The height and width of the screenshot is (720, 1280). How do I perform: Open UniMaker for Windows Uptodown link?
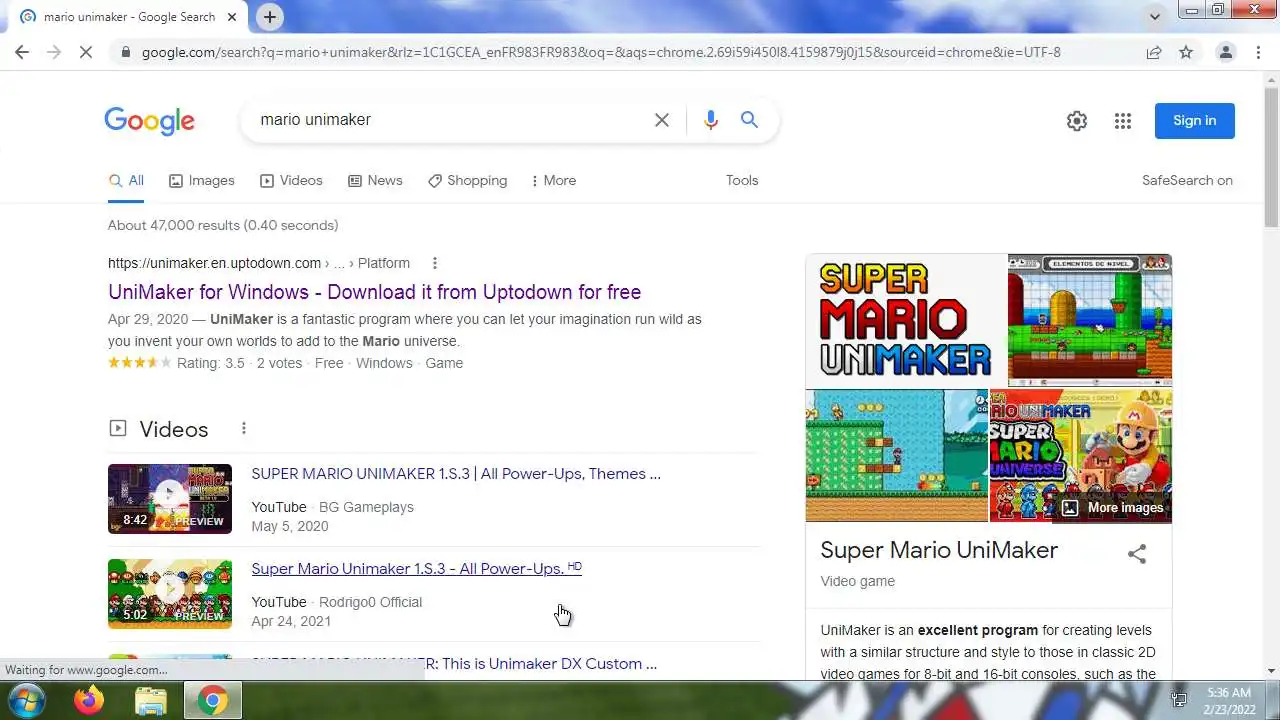(375, 292)
